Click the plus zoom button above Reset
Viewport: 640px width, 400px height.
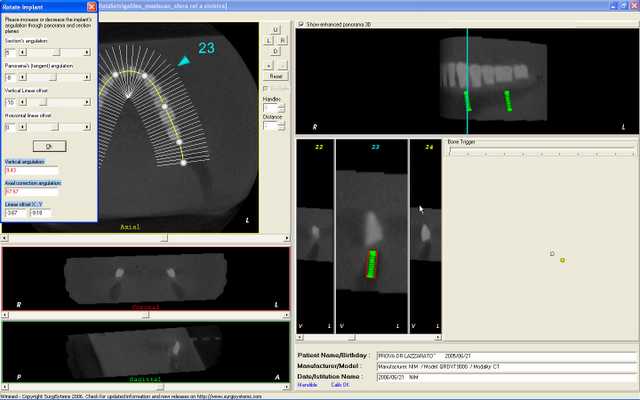coord(269,65)
